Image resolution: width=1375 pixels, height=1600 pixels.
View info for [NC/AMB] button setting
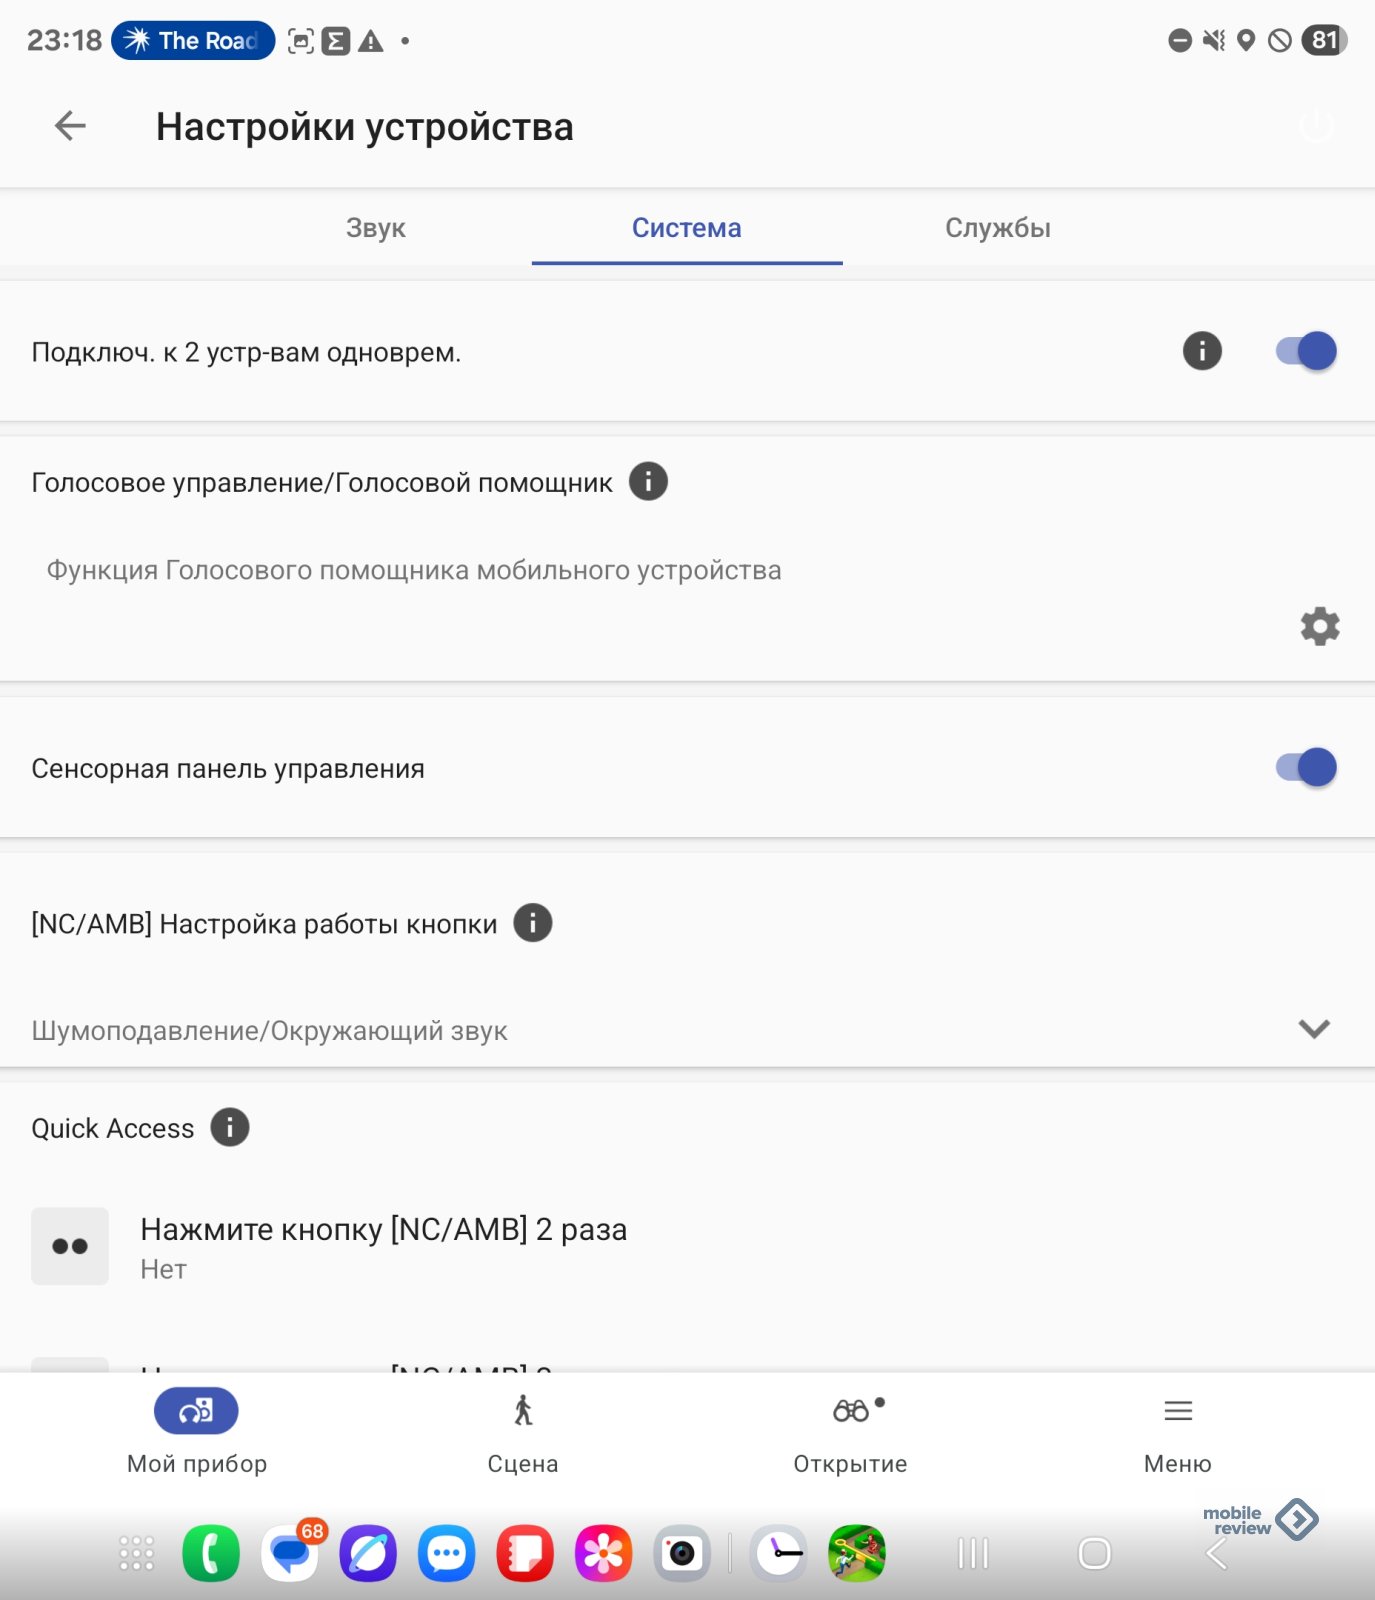[533, 923]
